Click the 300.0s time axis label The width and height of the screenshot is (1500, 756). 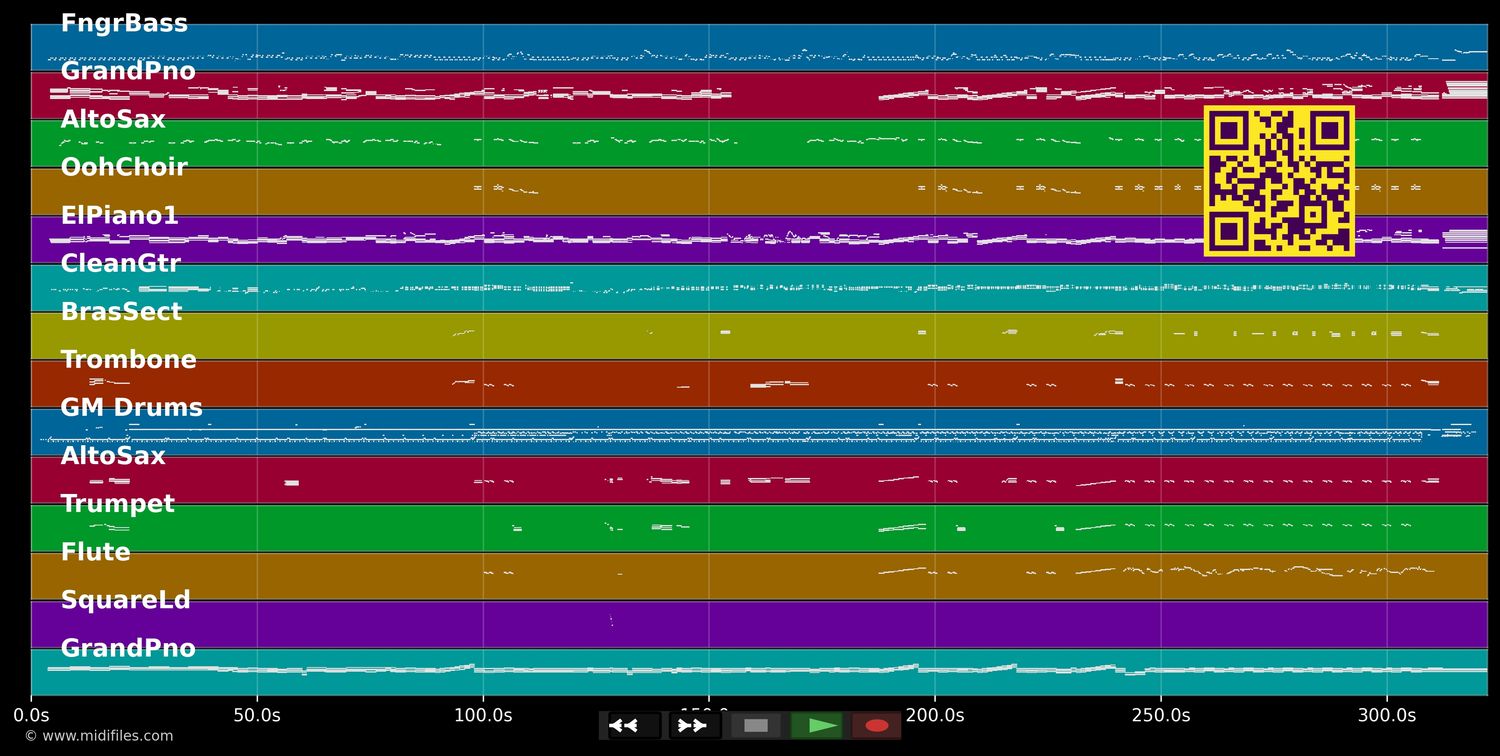pos(1386,716)
